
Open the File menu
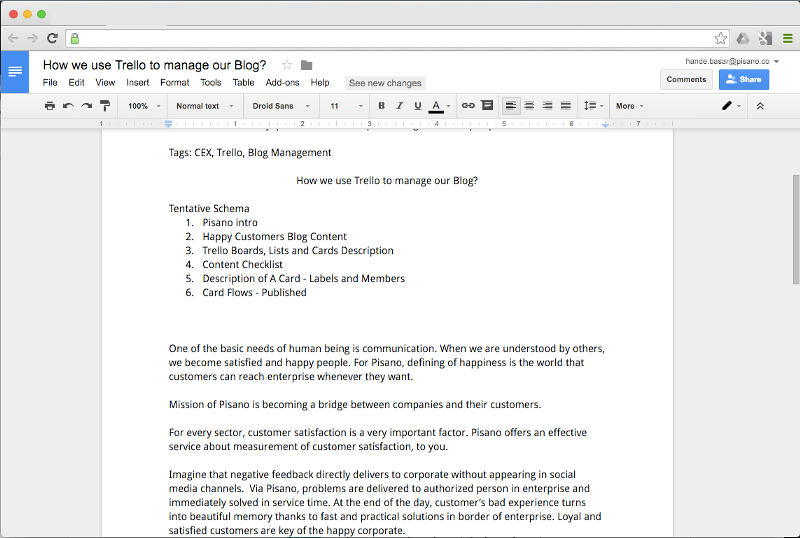(x=50, y=83)
